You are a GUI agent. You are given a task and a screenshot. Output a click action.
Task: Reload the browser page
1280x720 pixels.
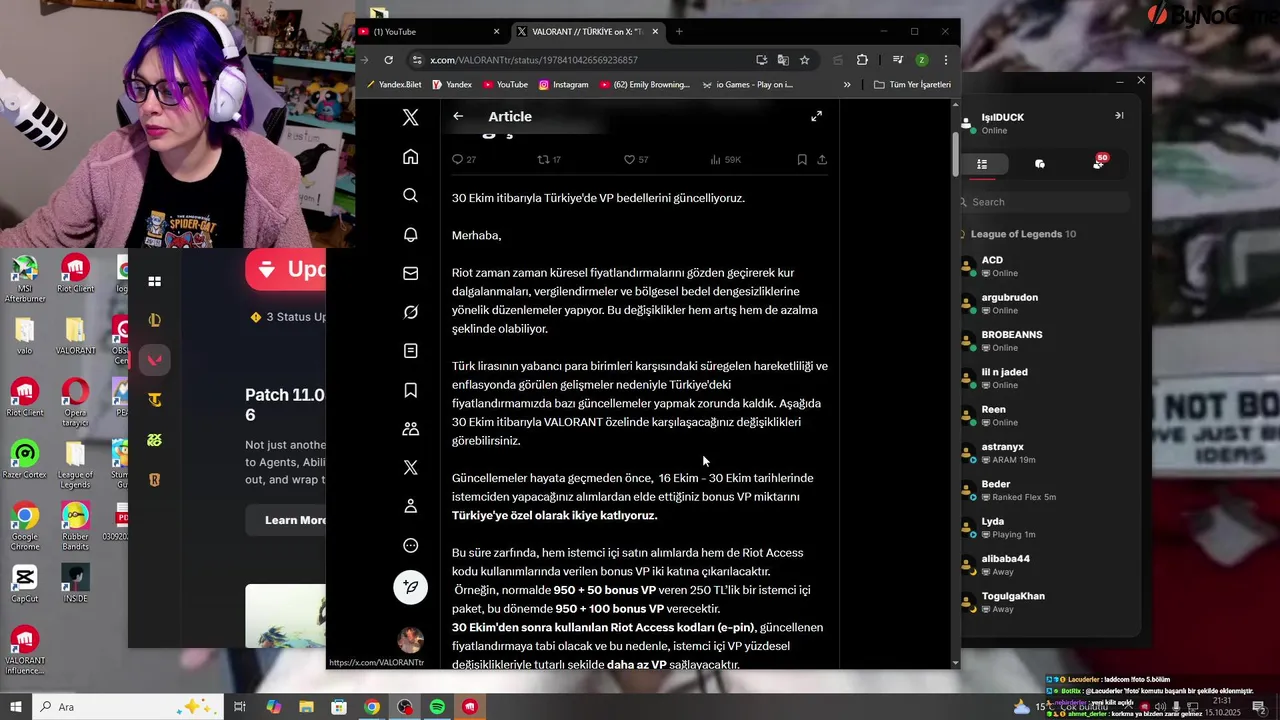[x=389, y=60]
